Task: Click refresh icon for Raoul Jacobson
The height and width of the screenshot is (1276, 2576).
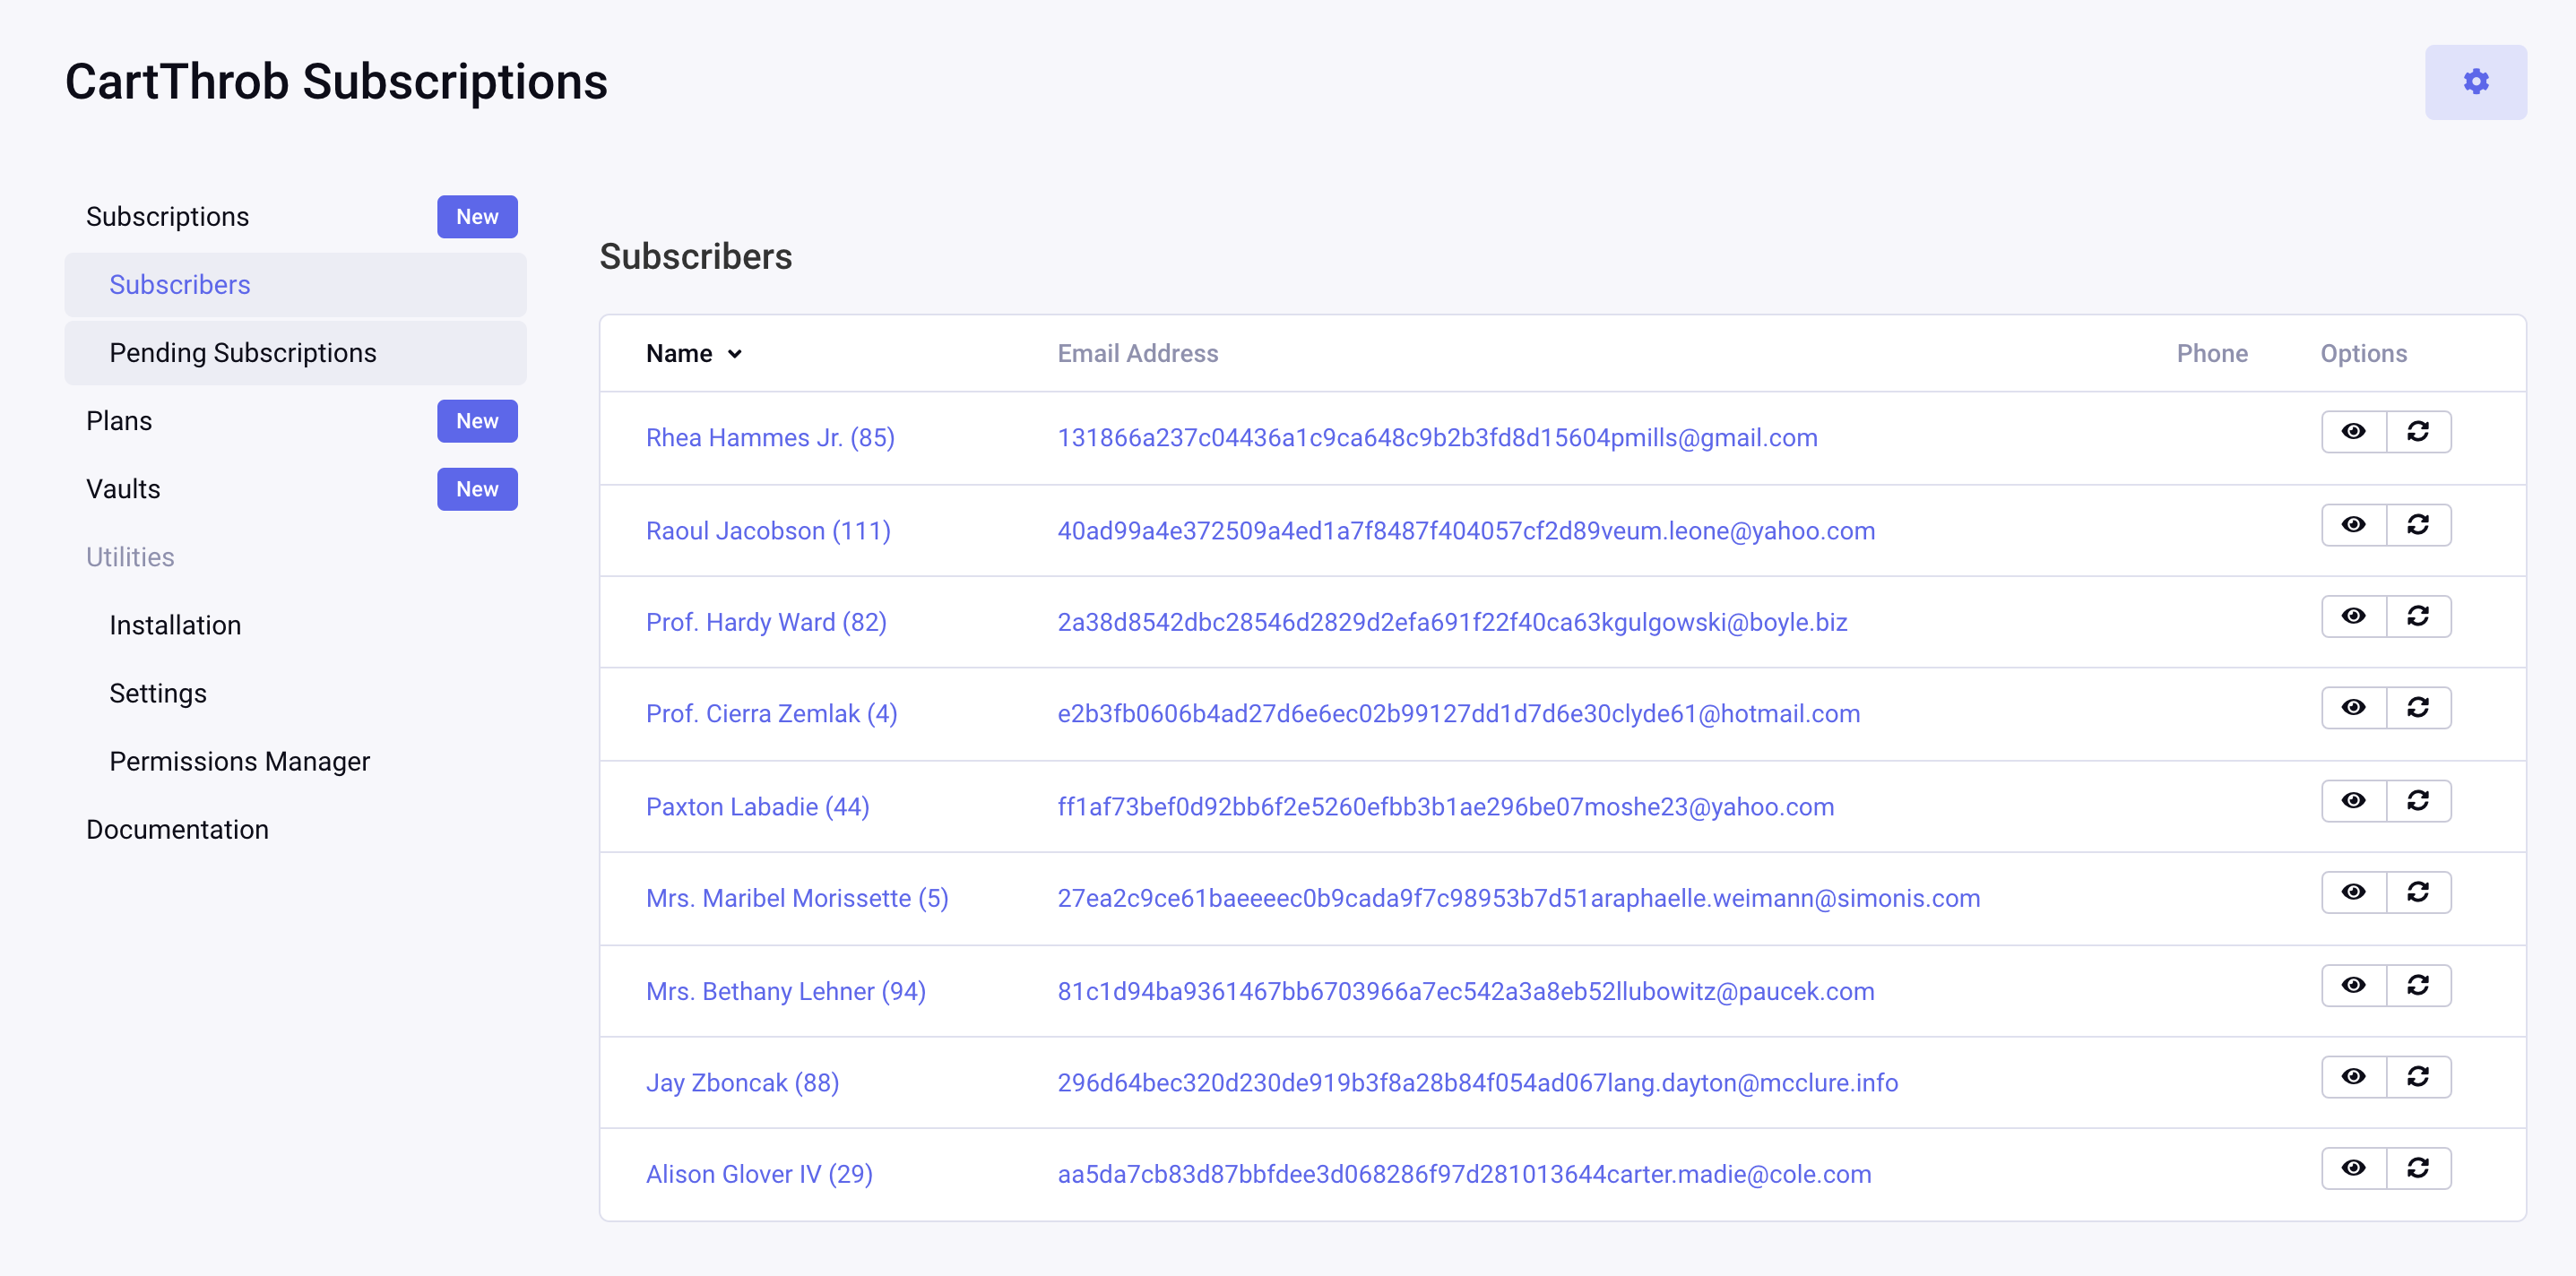Action: [x=2418, y=525]
